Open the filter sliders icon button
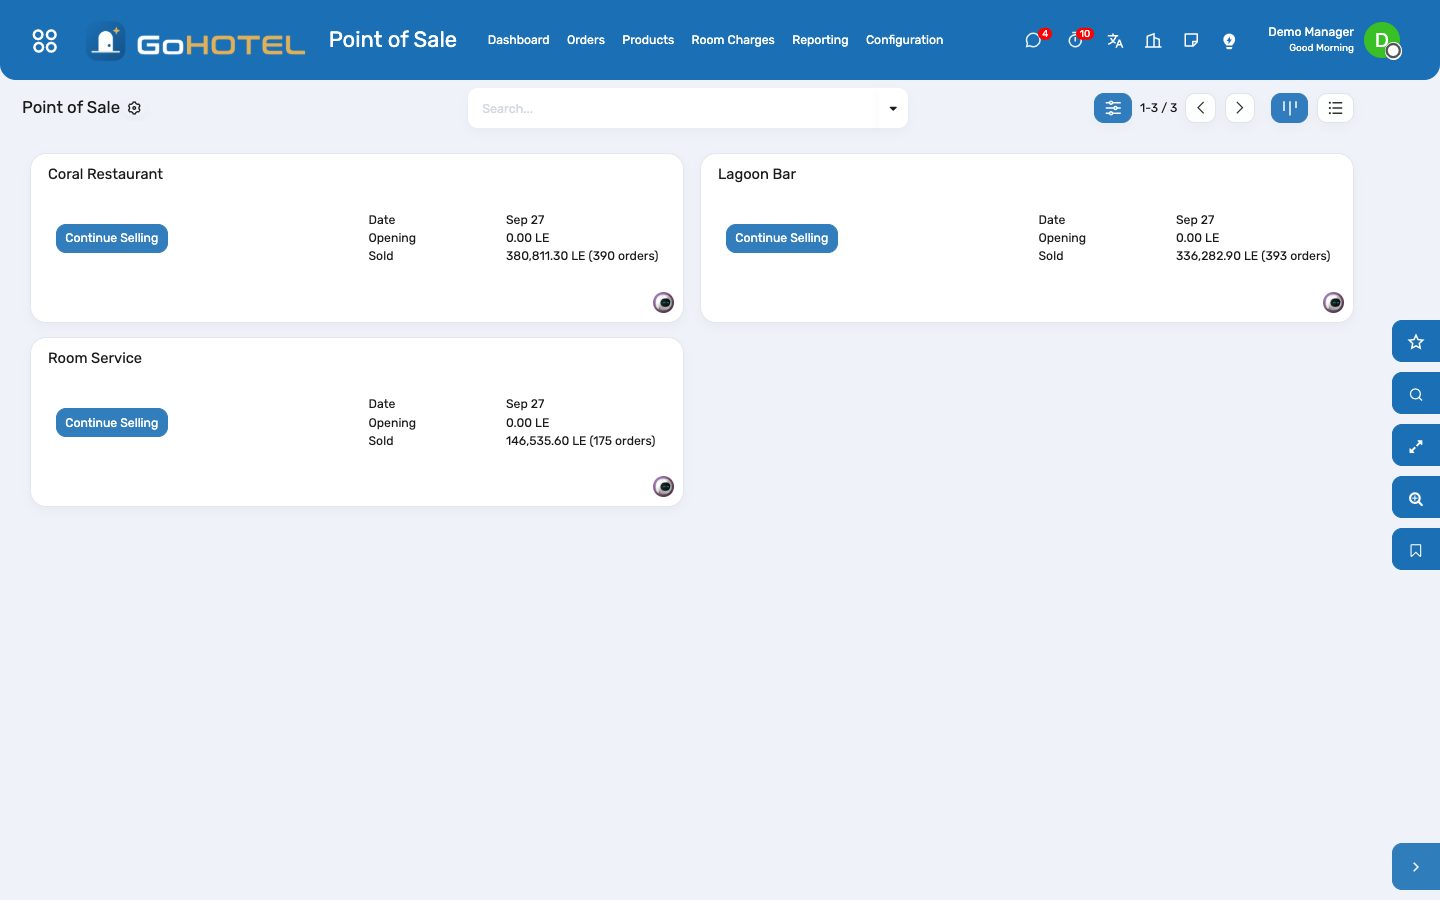Screen dimensions: 1440x900 click(x=1113, y=108)
